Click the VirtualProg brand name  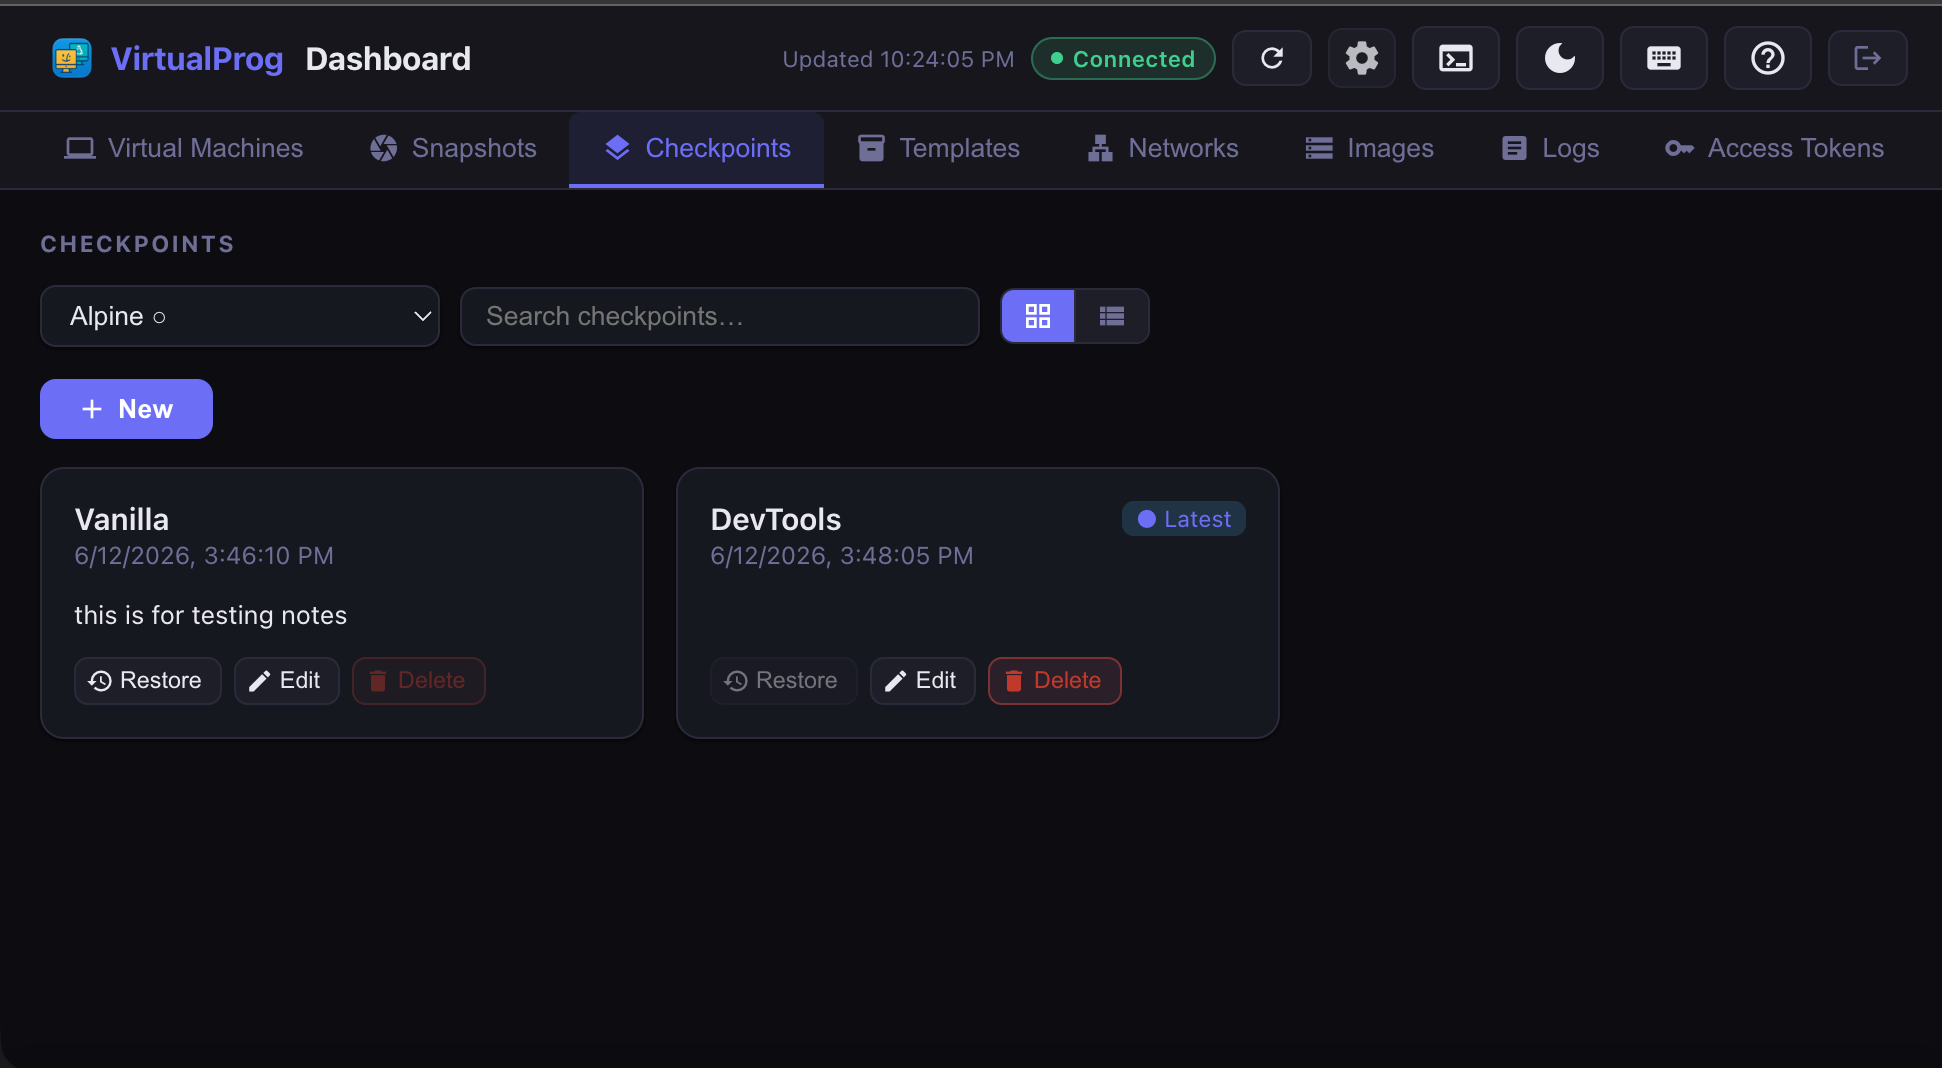point(197,59)
